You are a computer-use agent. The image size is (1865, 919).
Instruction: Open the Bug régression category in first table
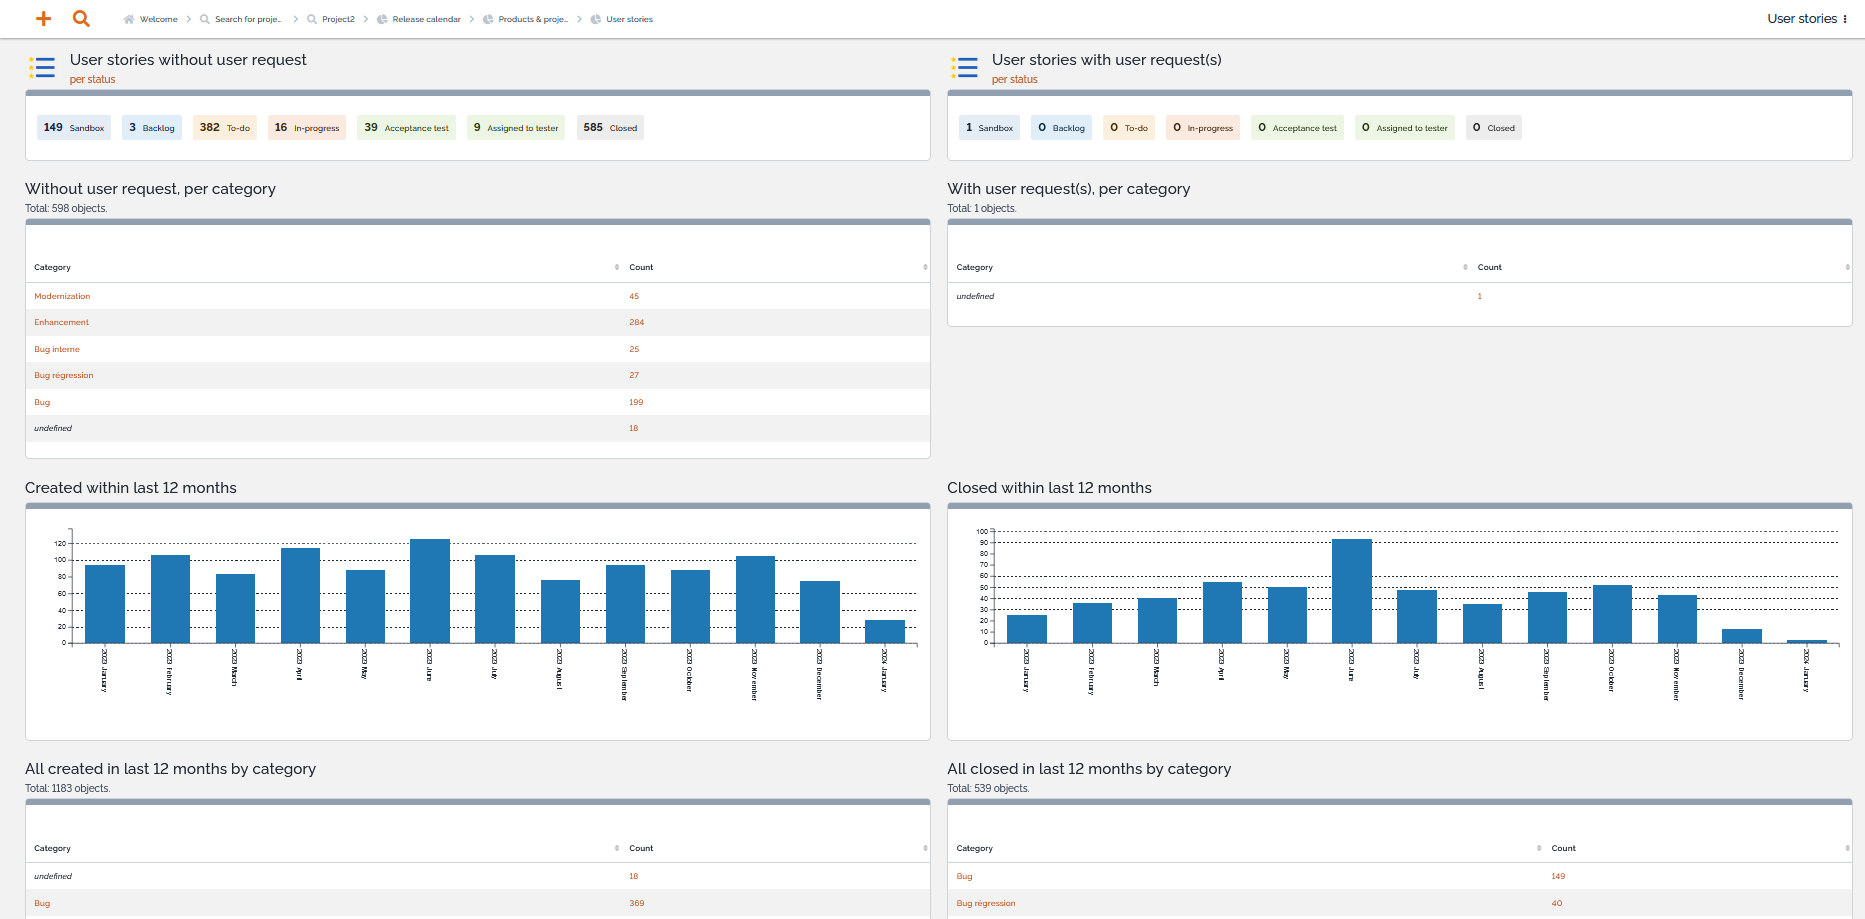click(63, 375)
